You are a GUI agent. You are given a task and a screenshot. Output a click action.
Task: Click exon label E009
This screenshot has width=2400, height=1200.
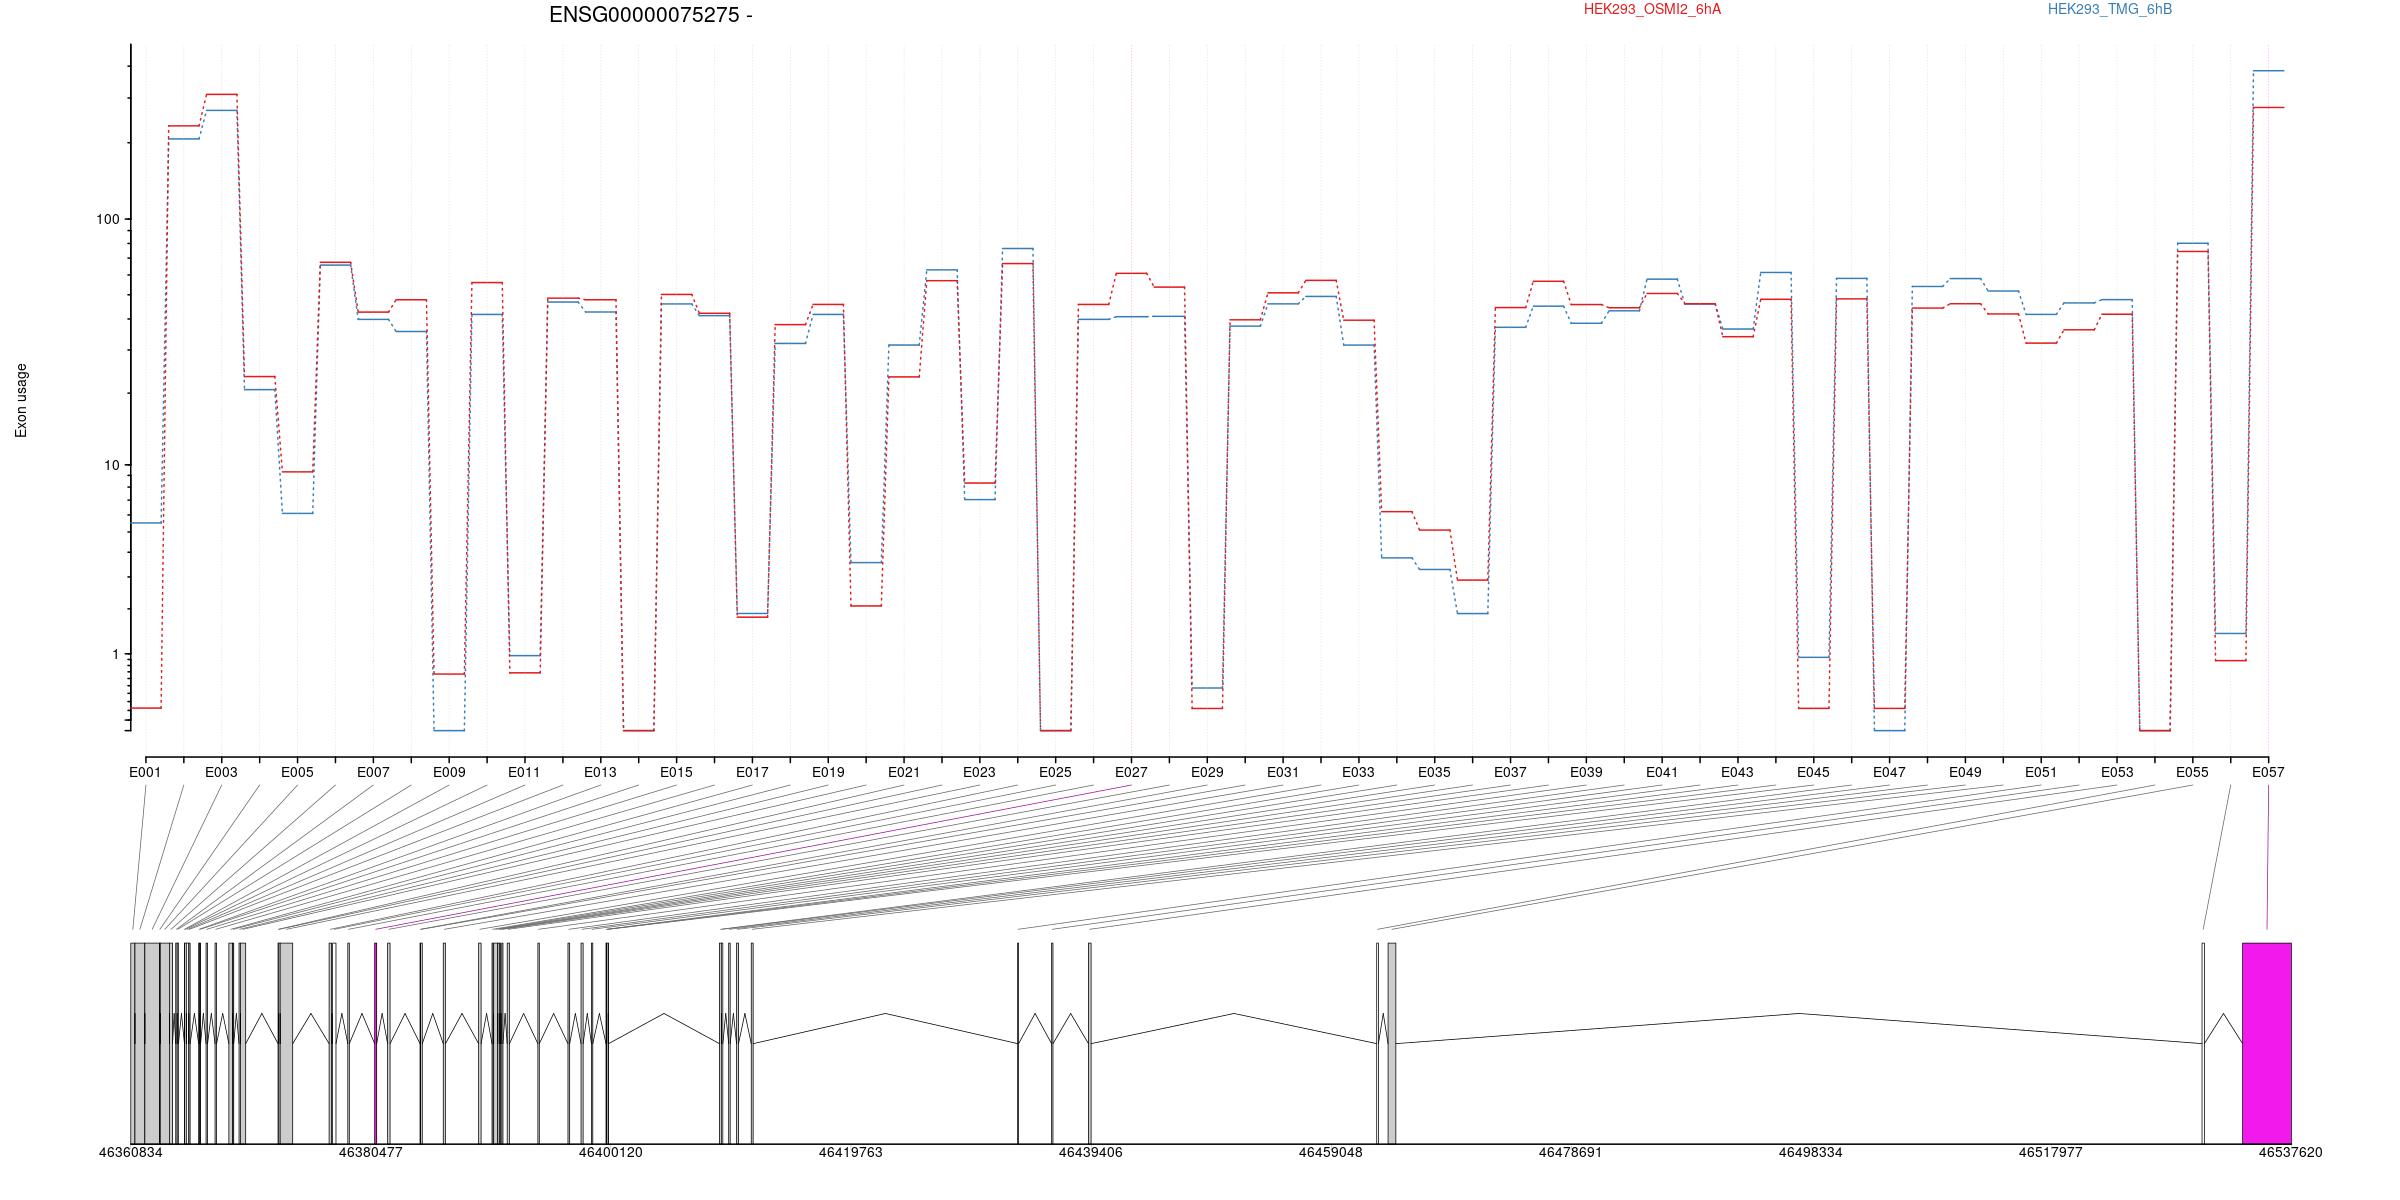click(449, 772)
